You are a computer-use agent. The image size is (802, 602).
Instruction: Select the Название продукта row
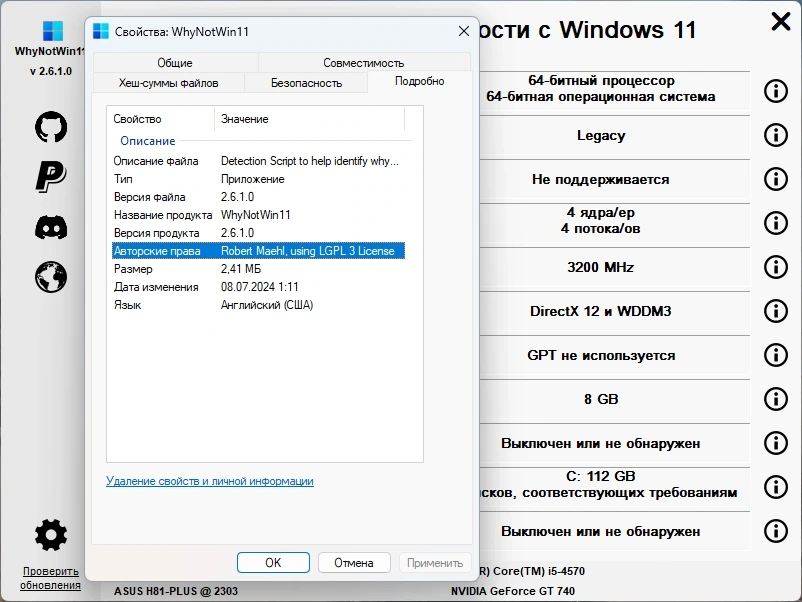pyautogui.click(x=258, y=215)
